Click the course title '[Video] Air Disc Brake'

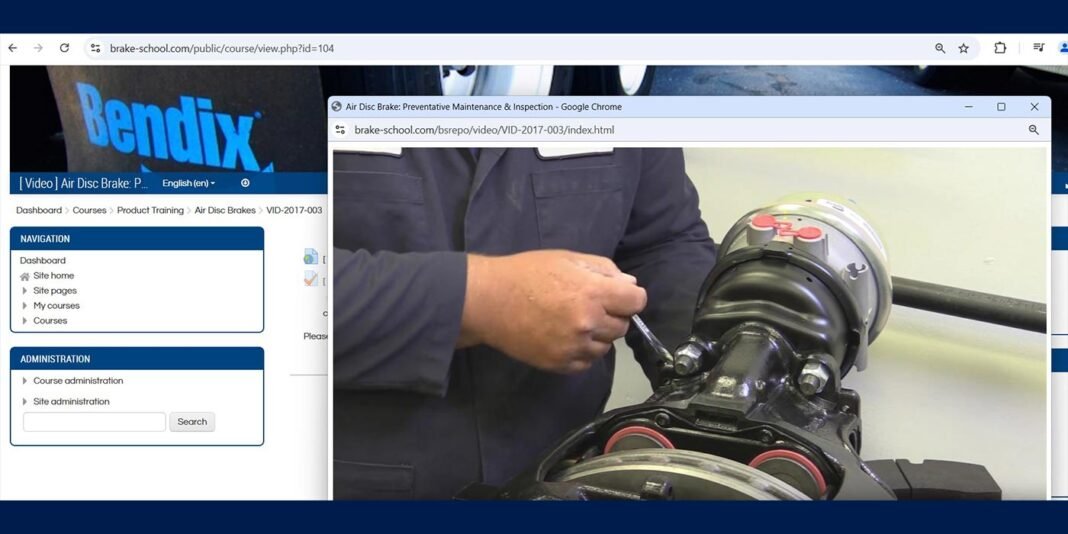83,183
